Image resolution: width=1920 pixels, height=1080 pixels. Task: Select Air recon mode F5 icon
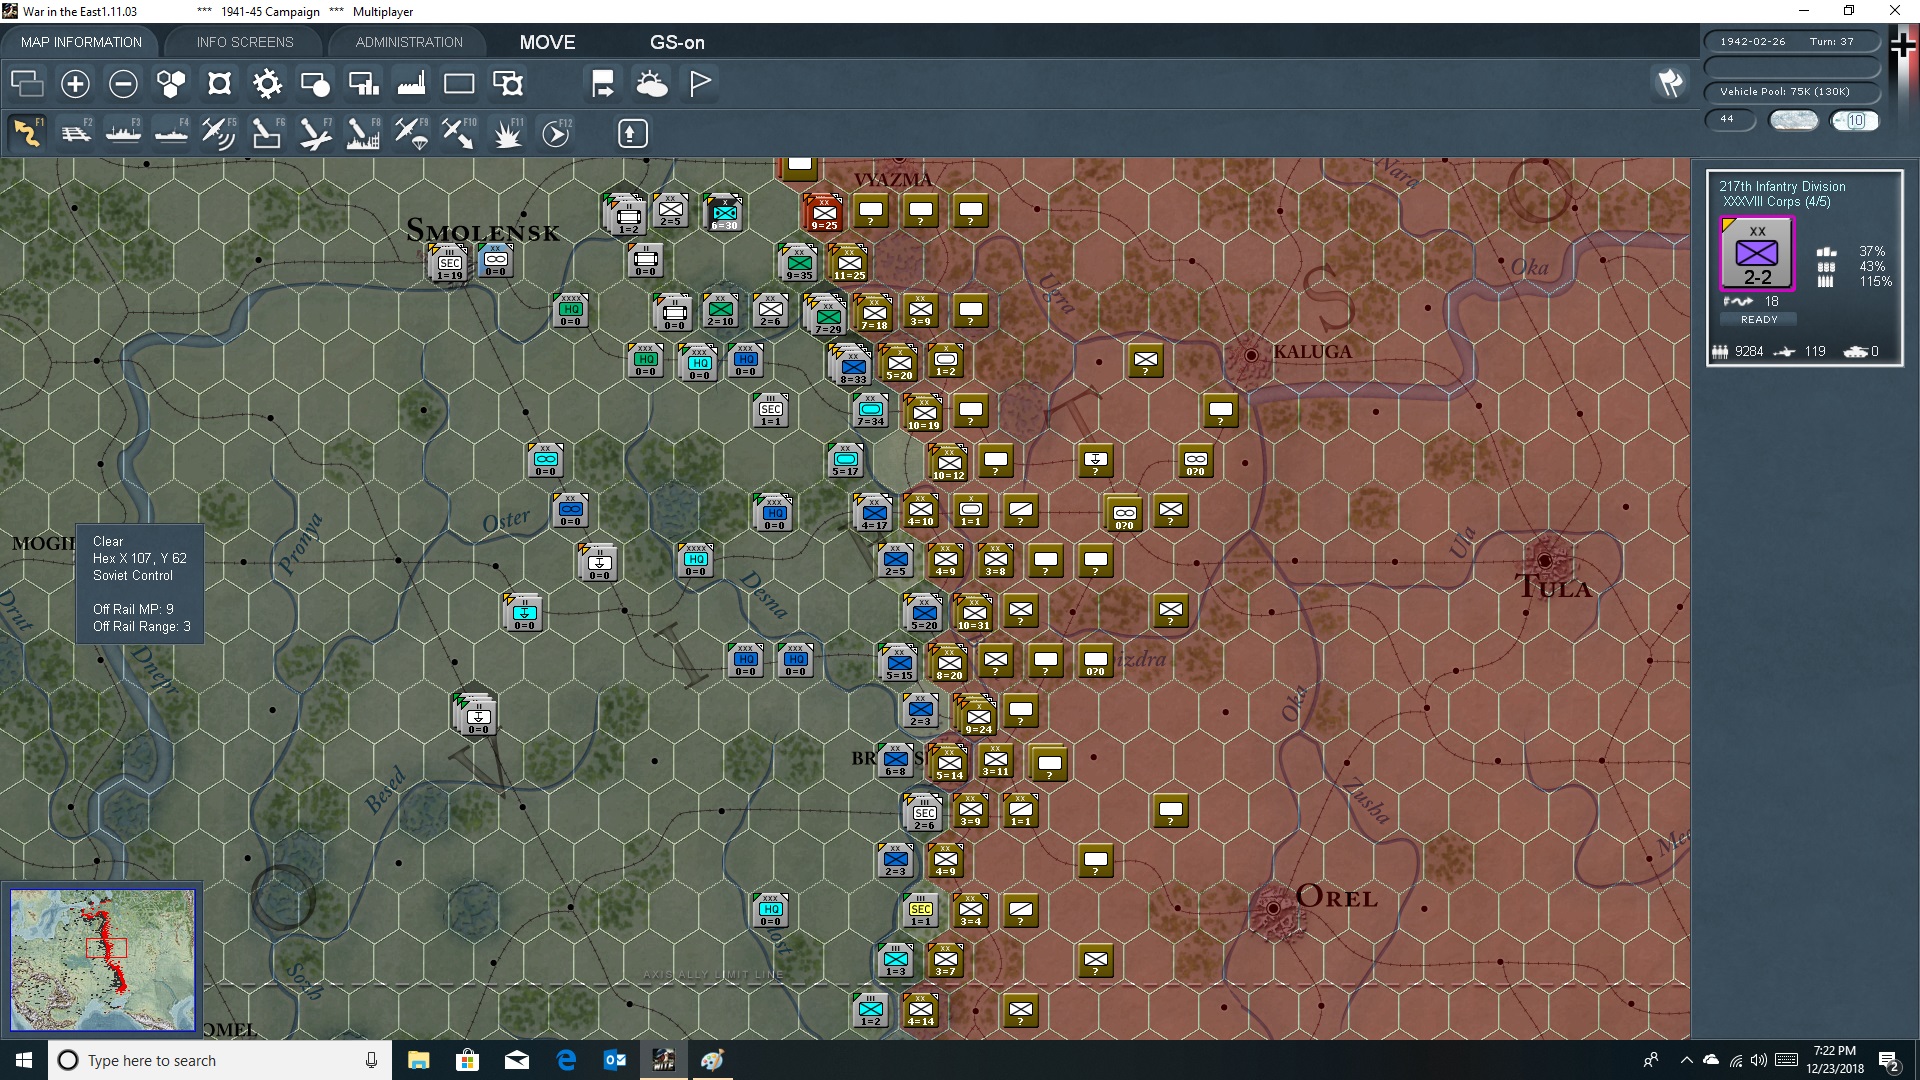coord(219,133)
